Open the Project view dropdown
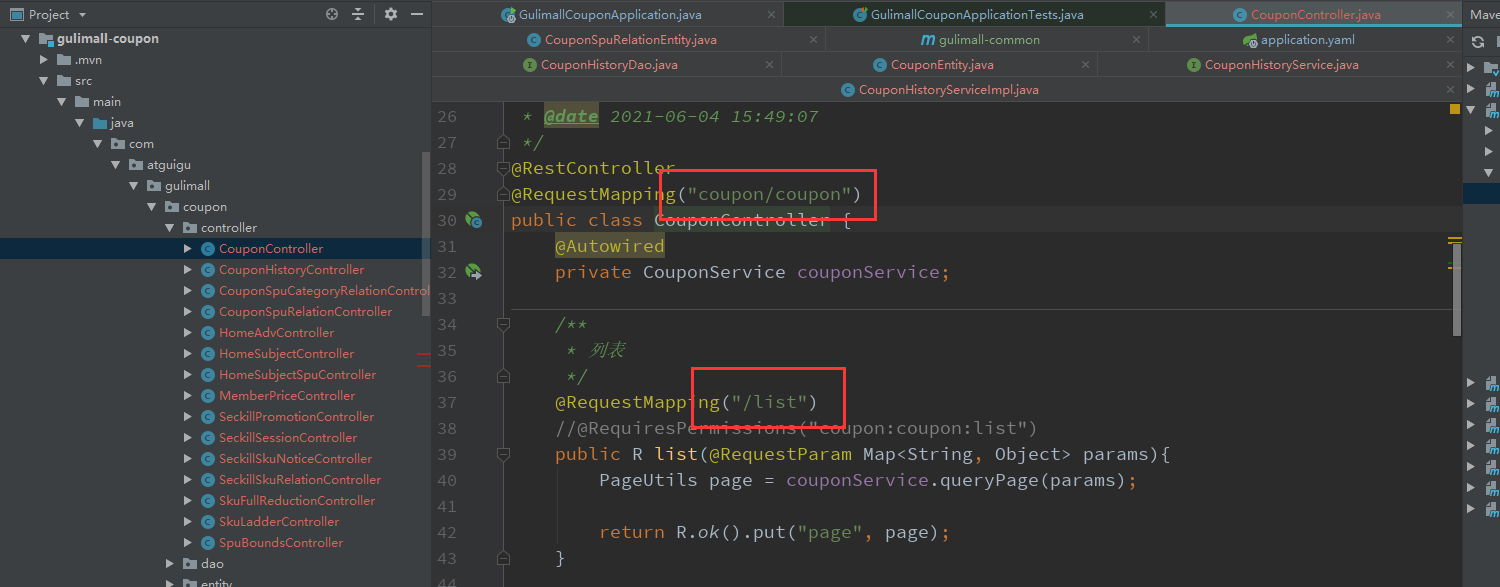1500x587 pixels. pyautogui.click(x=82, y=15)
